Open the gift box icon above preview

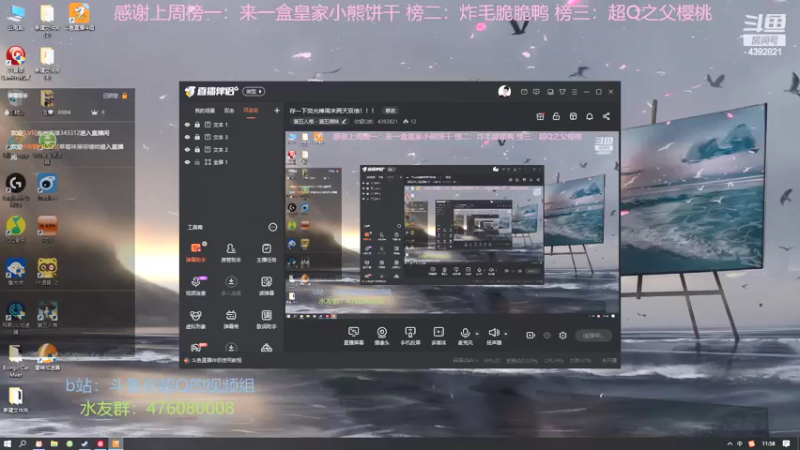pyautogui.click(x=540, y=116)
